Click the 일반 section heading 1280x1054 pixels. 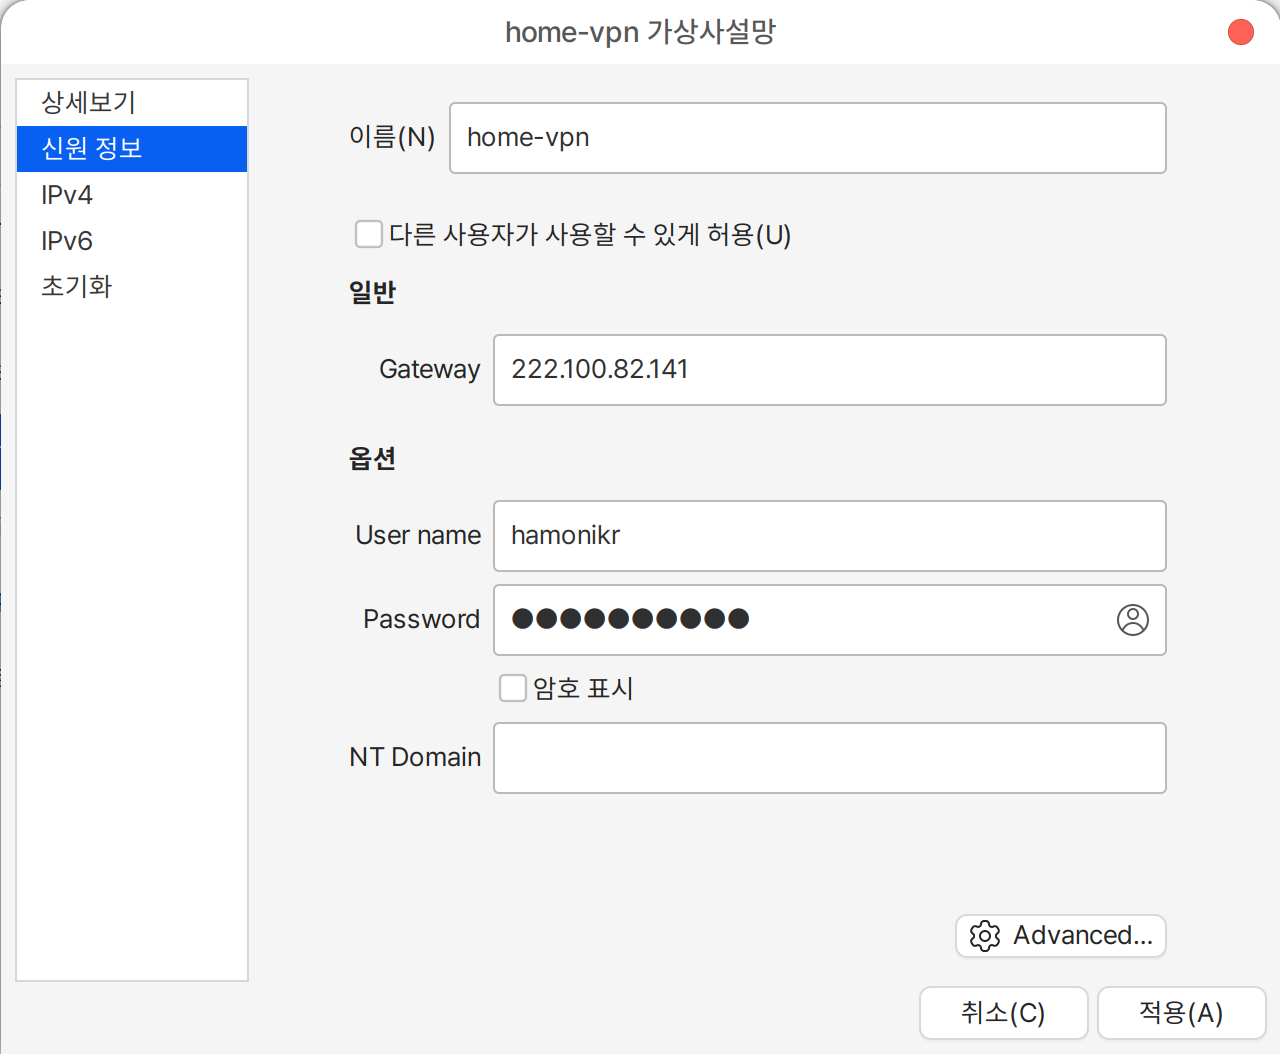click(x=372, y=292)
